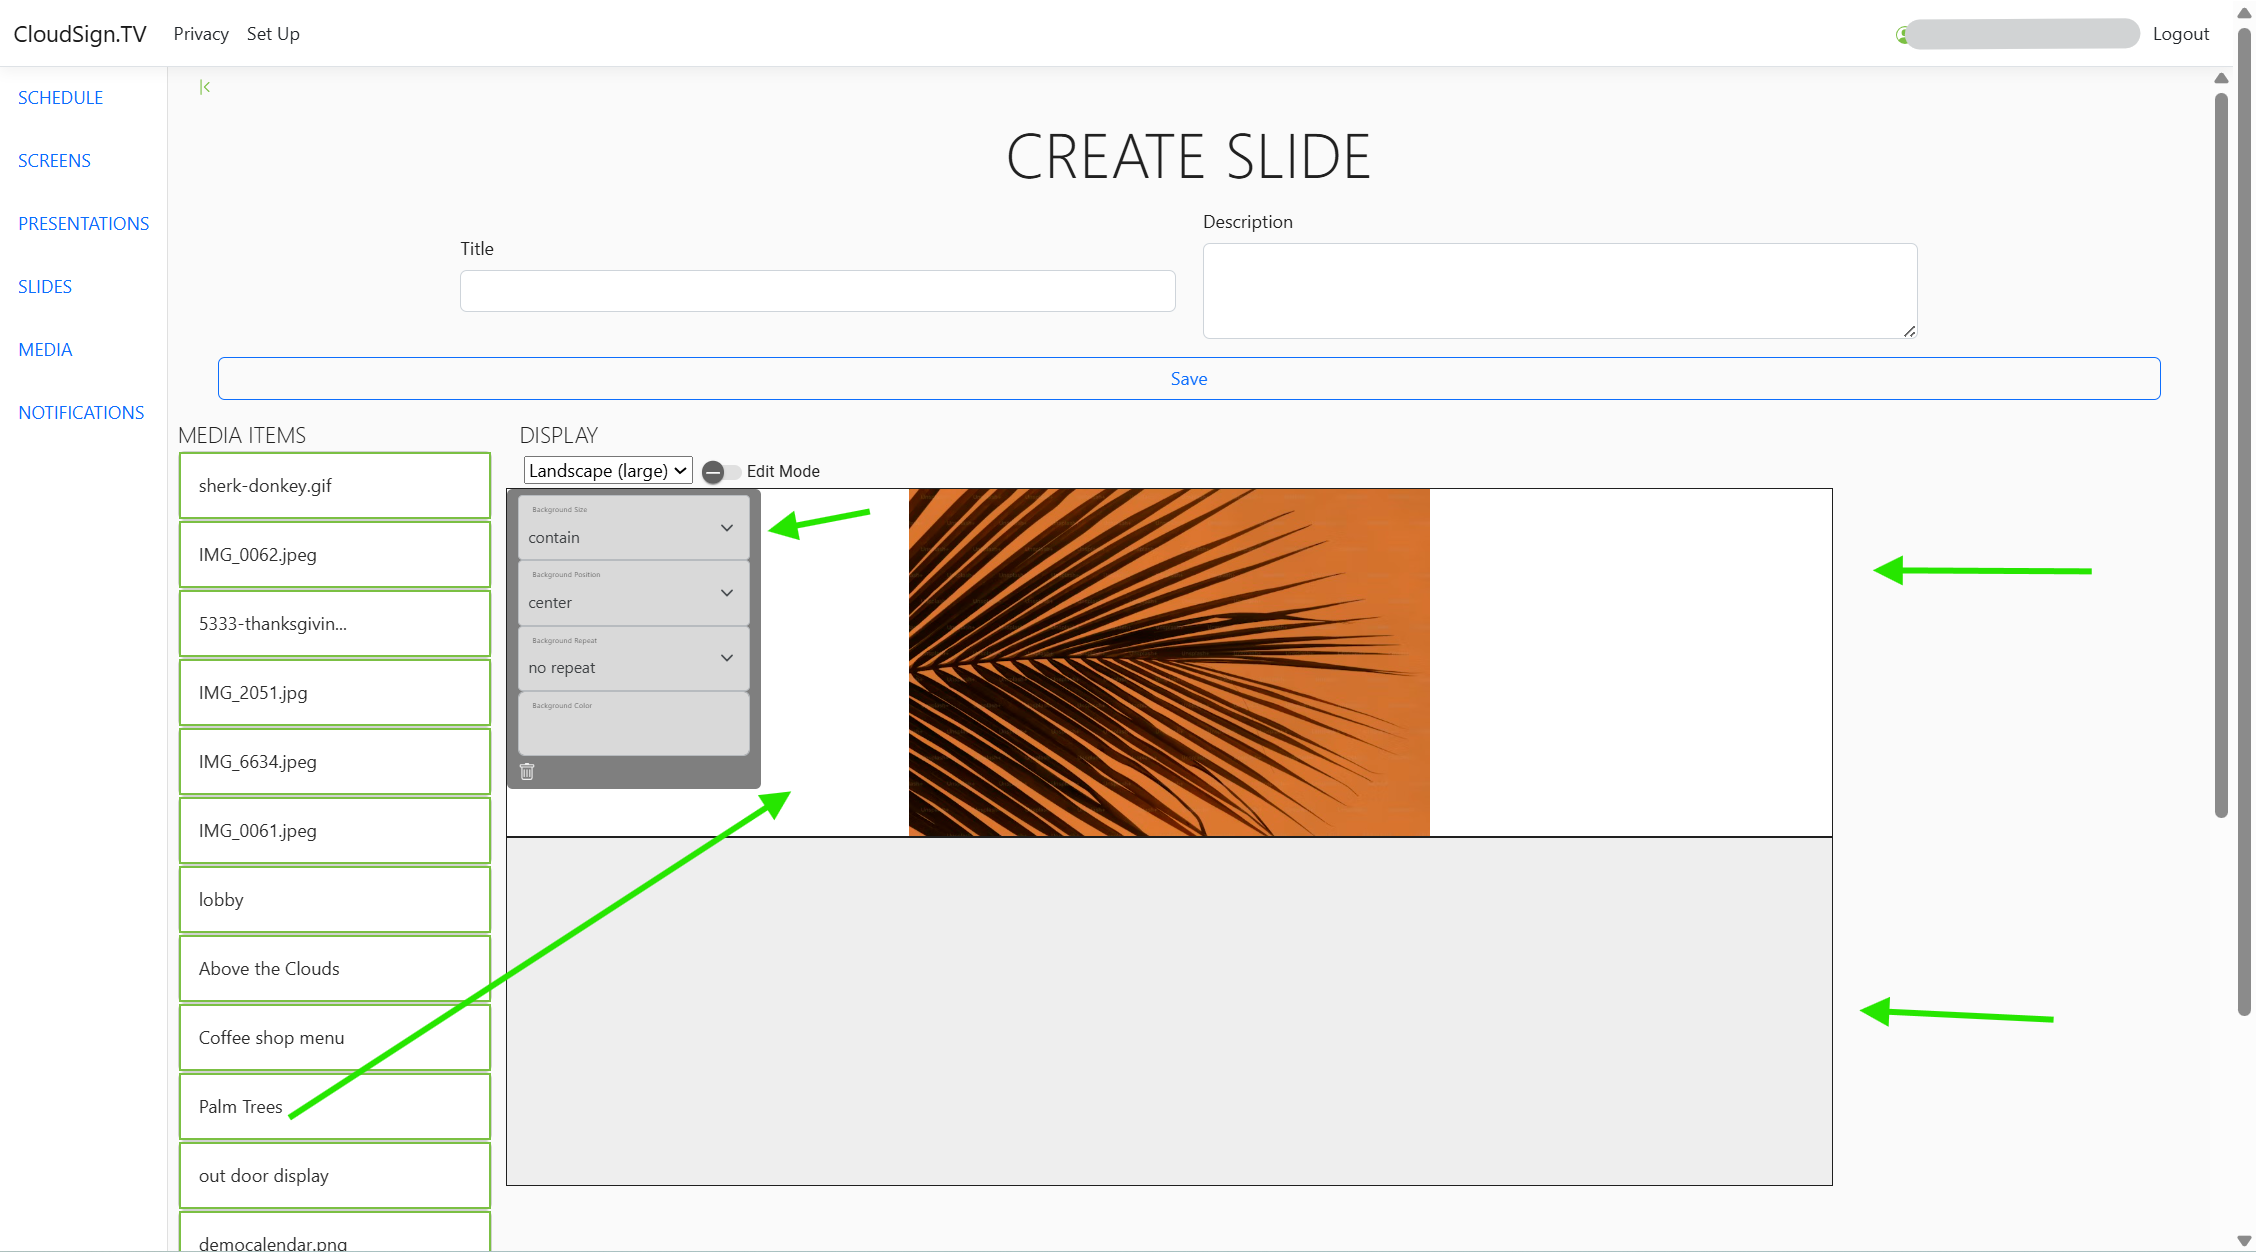This screenshot has width=2256, height=1252.
Task: Click the Description text area
Action: point(1559,290)
